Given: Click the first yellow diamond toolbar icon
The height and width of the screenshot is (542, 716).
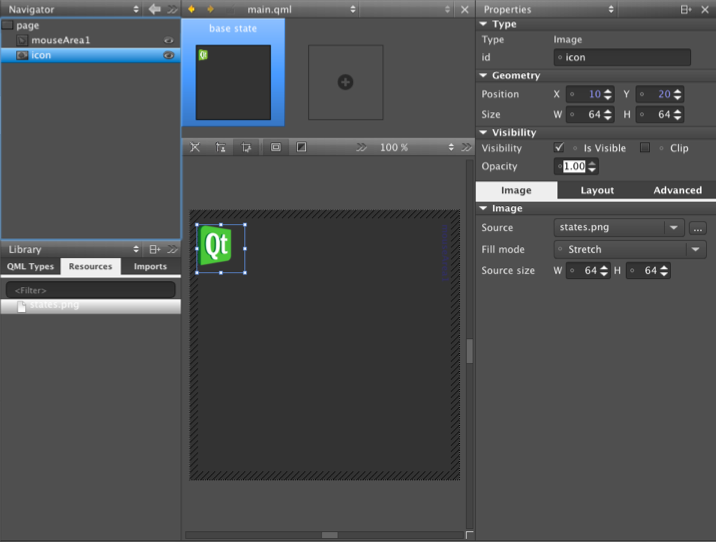Looking at the screenshot, I should click(x=191, y=9).
